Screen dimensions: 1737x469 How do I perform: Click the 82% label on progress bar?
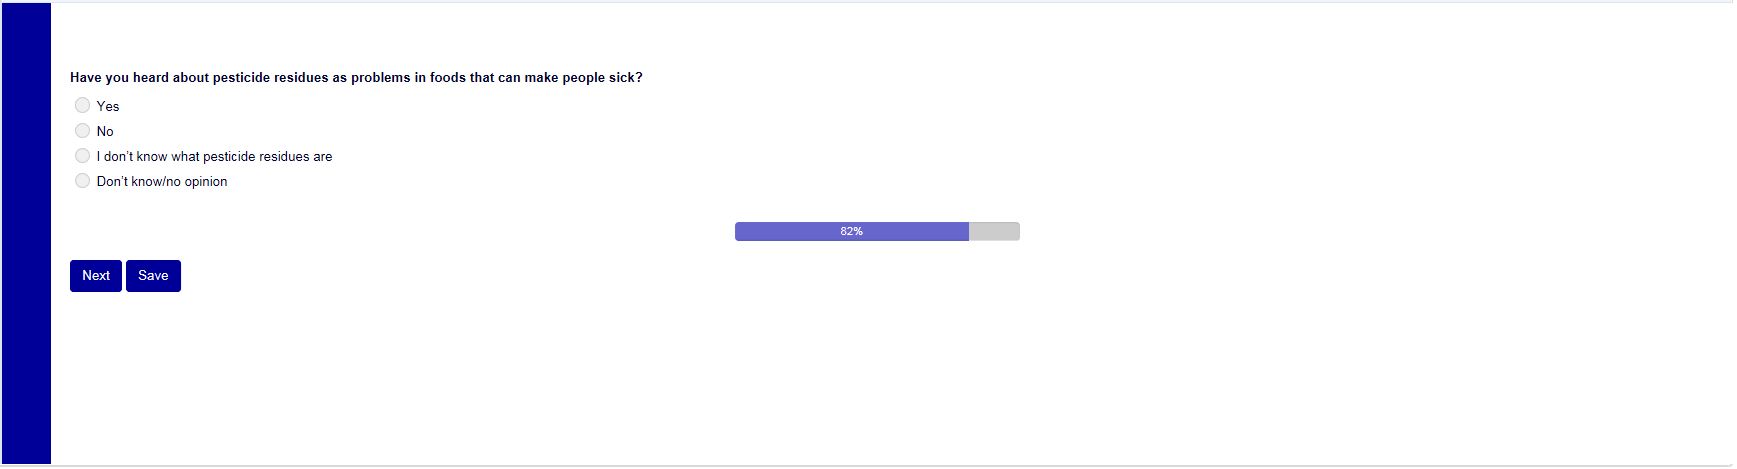tap(851, 231)
